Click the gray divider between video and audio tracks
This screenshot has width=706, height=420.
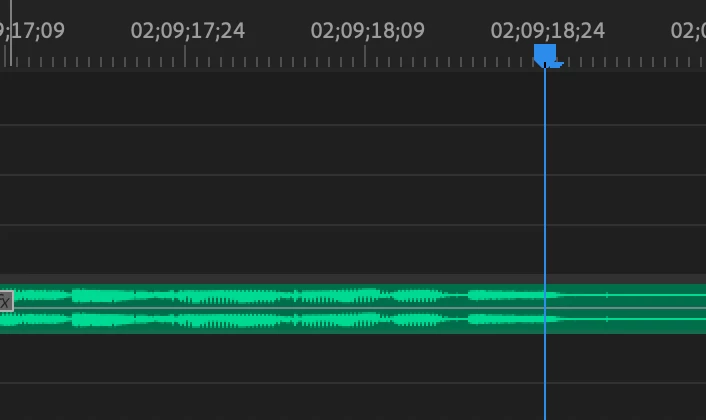click(353, 279)
